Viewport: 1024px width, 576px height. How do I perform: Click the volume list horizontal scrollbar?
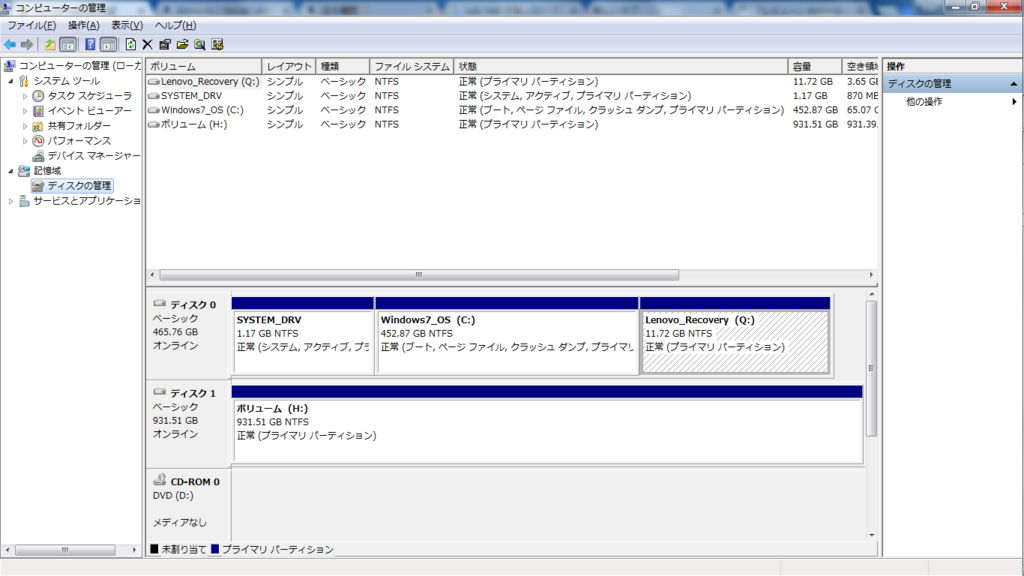coord(419,275)
